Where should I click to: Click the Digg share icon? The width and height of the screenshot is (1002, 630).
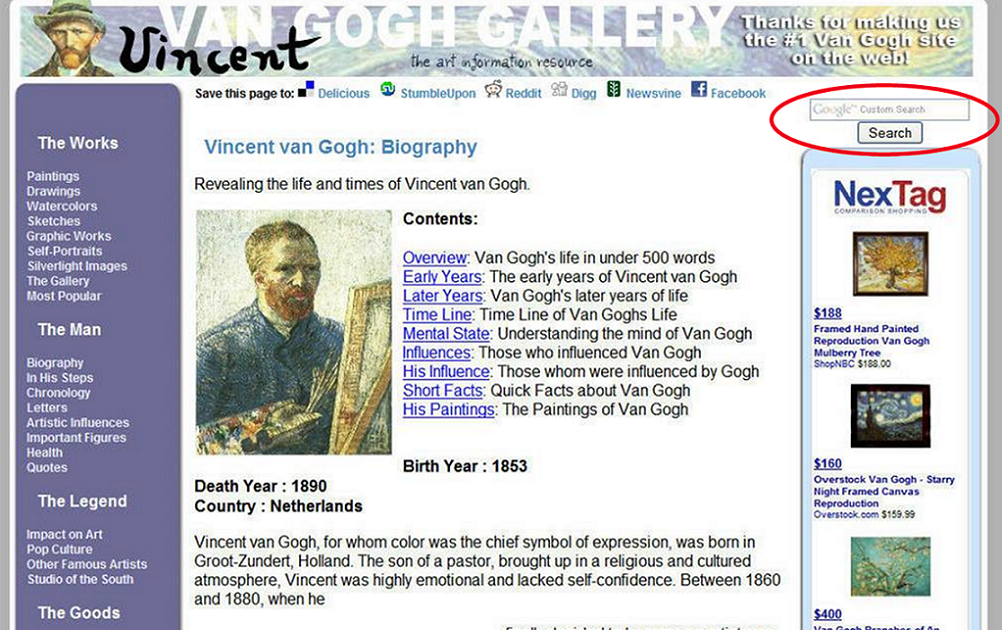[x=559, y=89]
